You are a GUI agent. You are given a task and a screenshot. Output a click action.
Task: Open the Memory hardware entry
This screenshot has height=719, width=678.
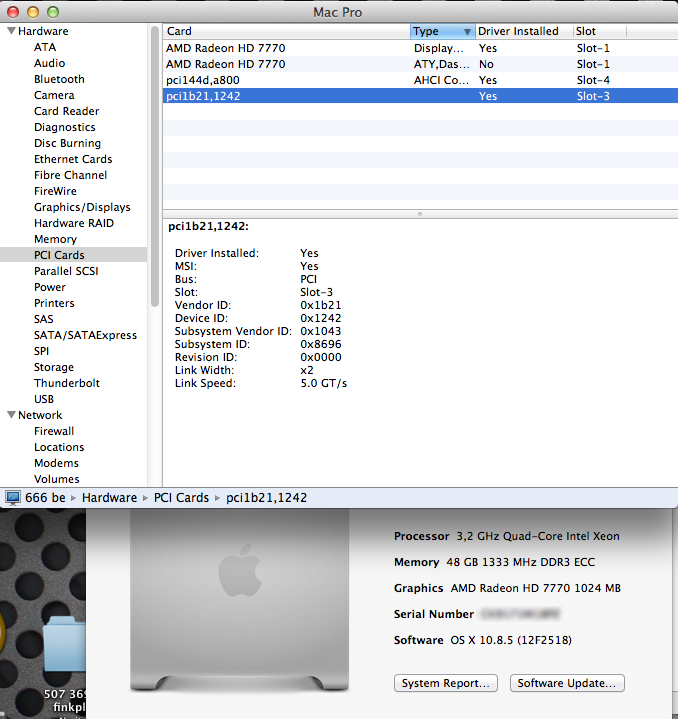[55, 239]
